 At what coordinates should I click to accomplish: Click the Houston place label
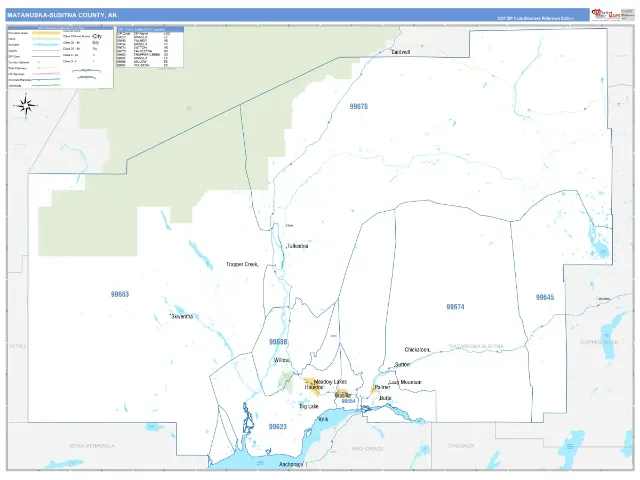tap(314, 387)
